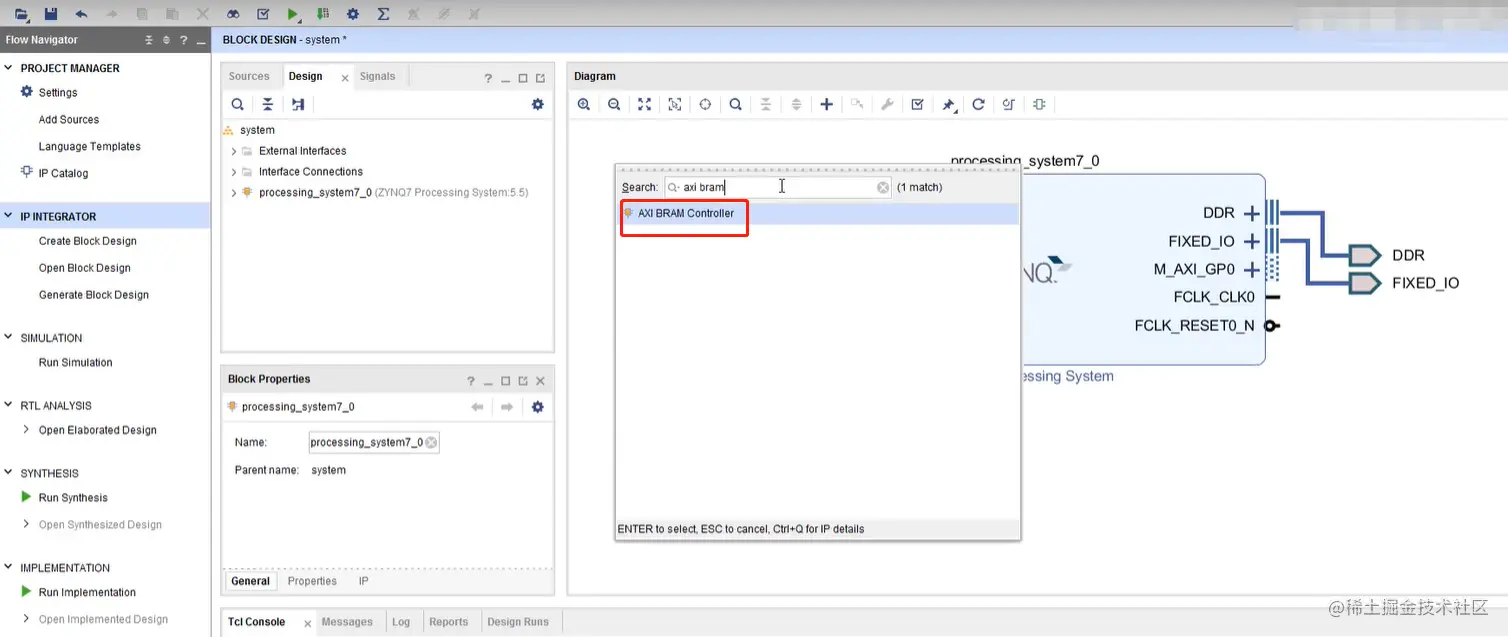
Task: Undo the last action using the back arrow
Action: click(x=81, y=14)
